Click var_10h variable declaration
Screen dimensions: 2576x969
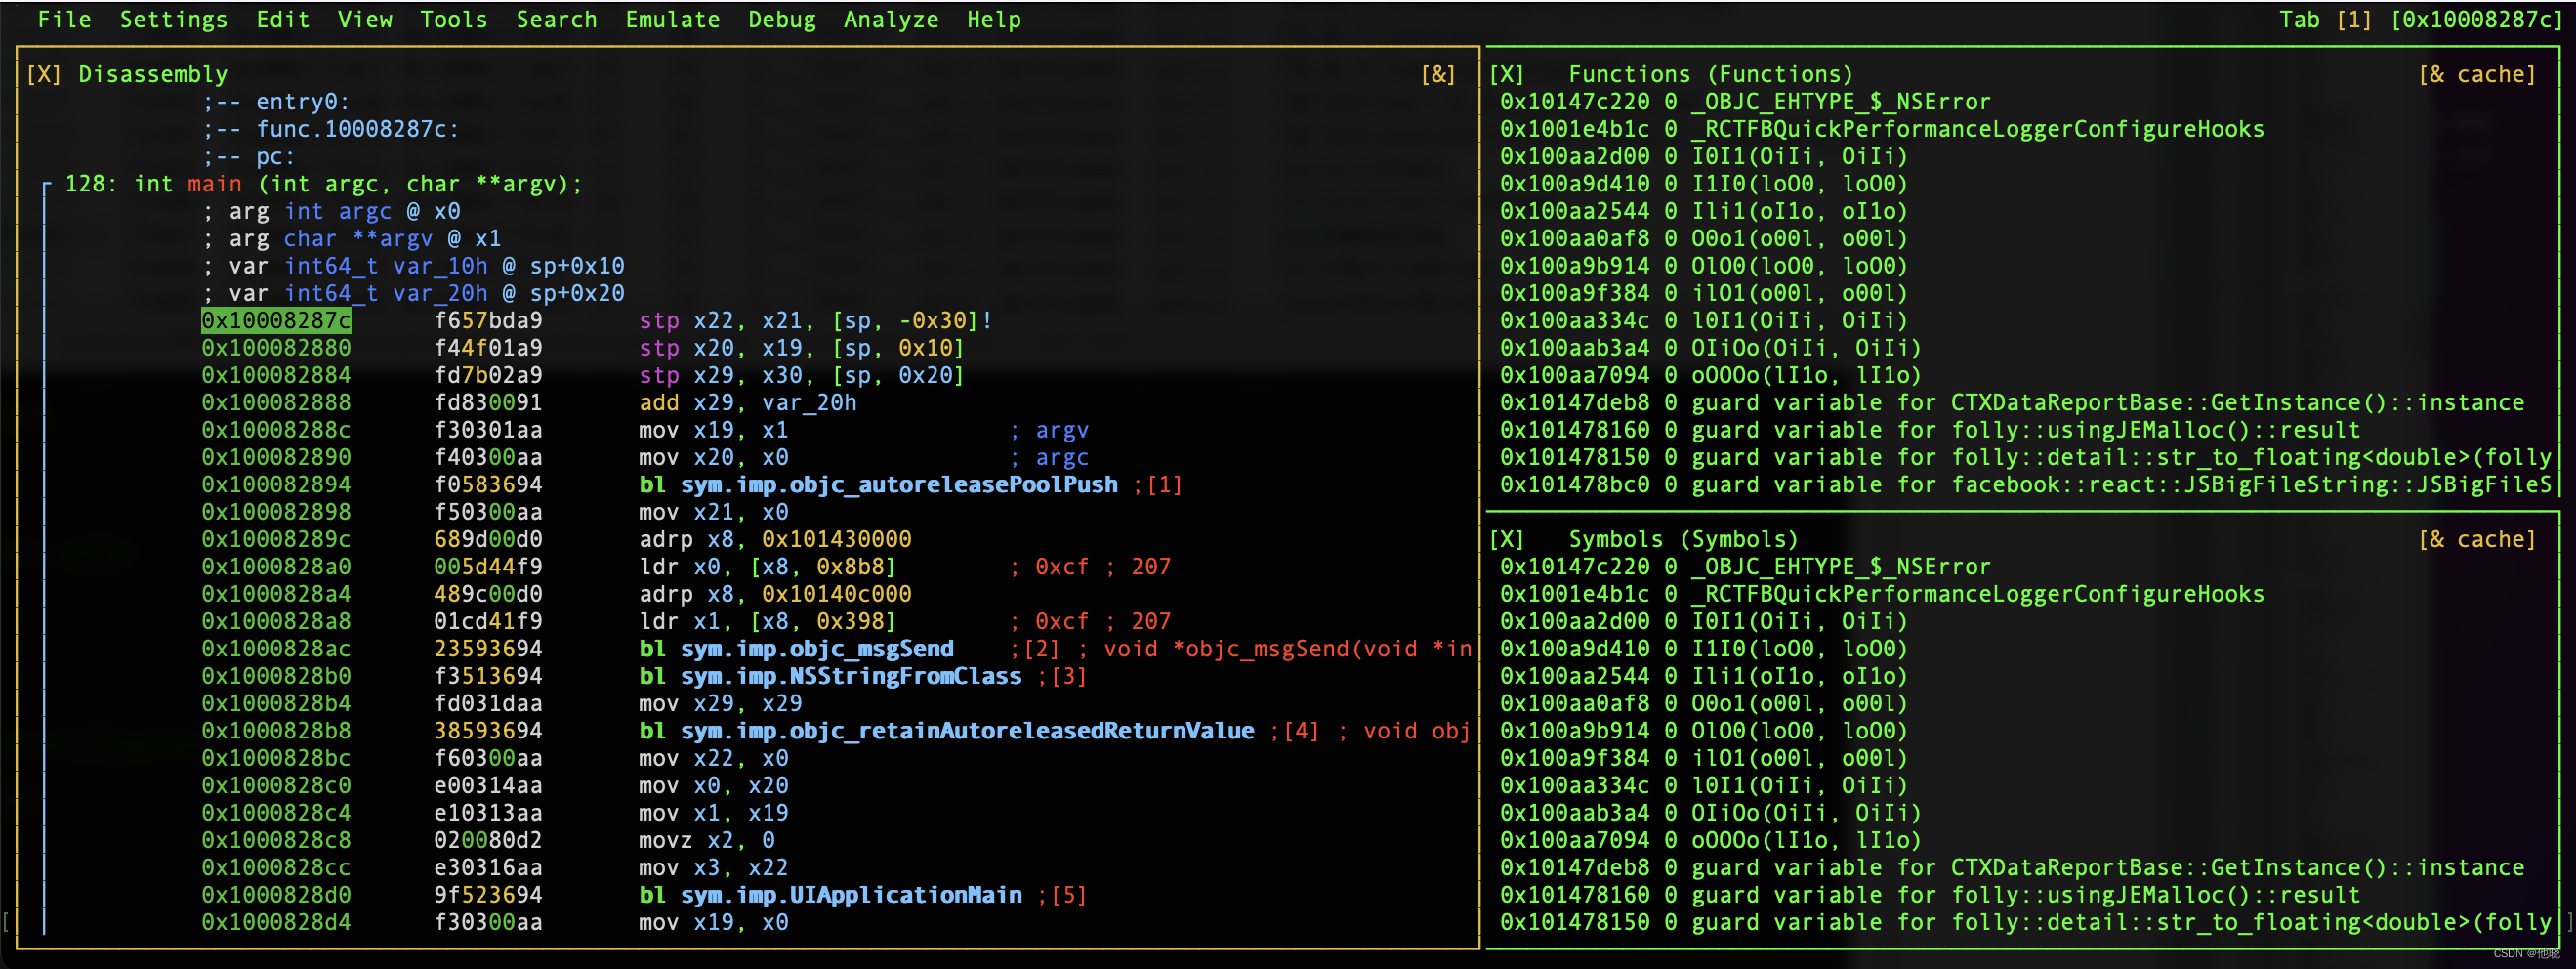(x=413, y=265)
